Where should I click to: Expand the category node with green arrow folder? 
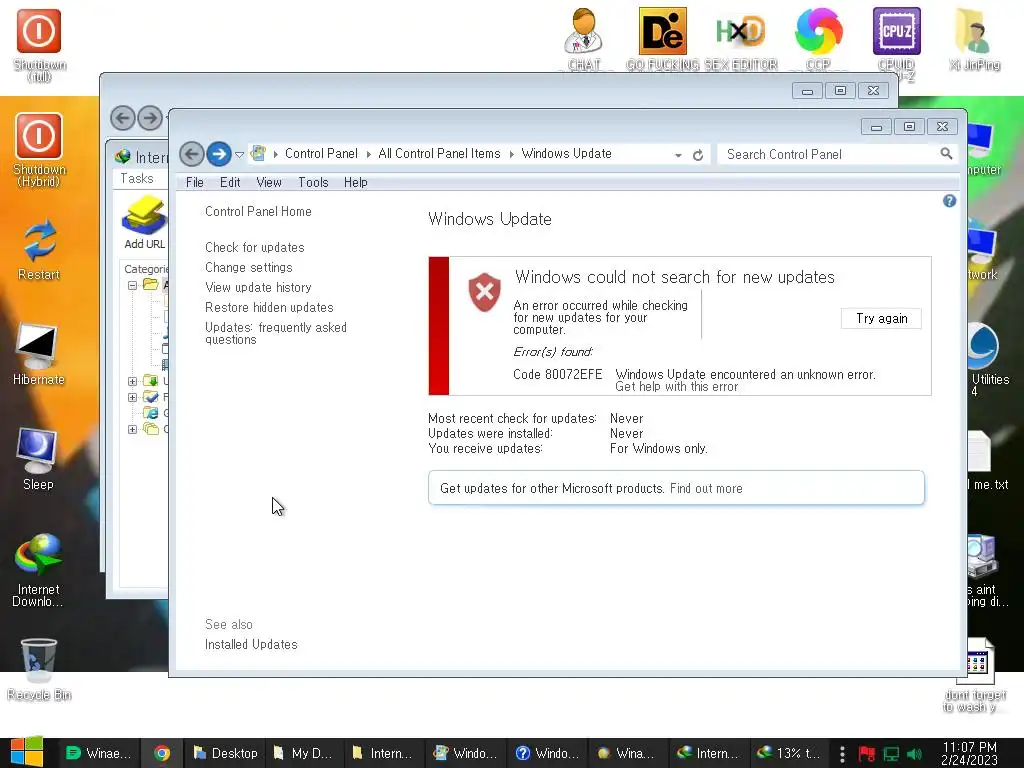pyautogui.click(x=132, y=381)
